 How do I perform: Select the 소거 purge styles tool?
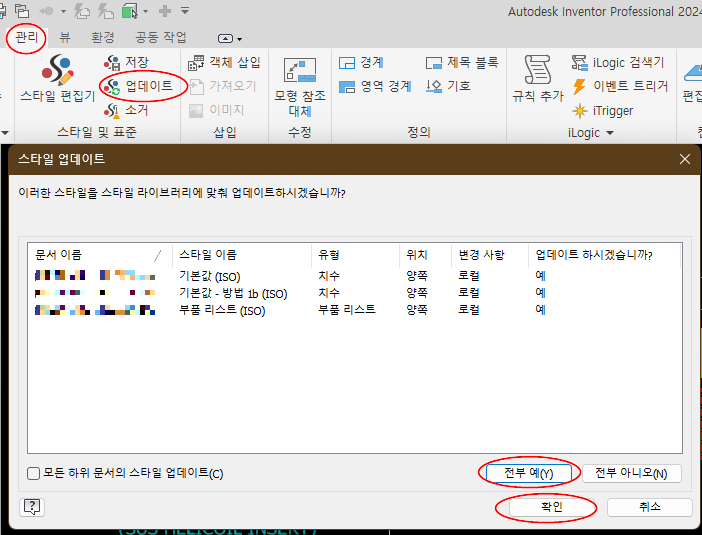click(126, 110)
